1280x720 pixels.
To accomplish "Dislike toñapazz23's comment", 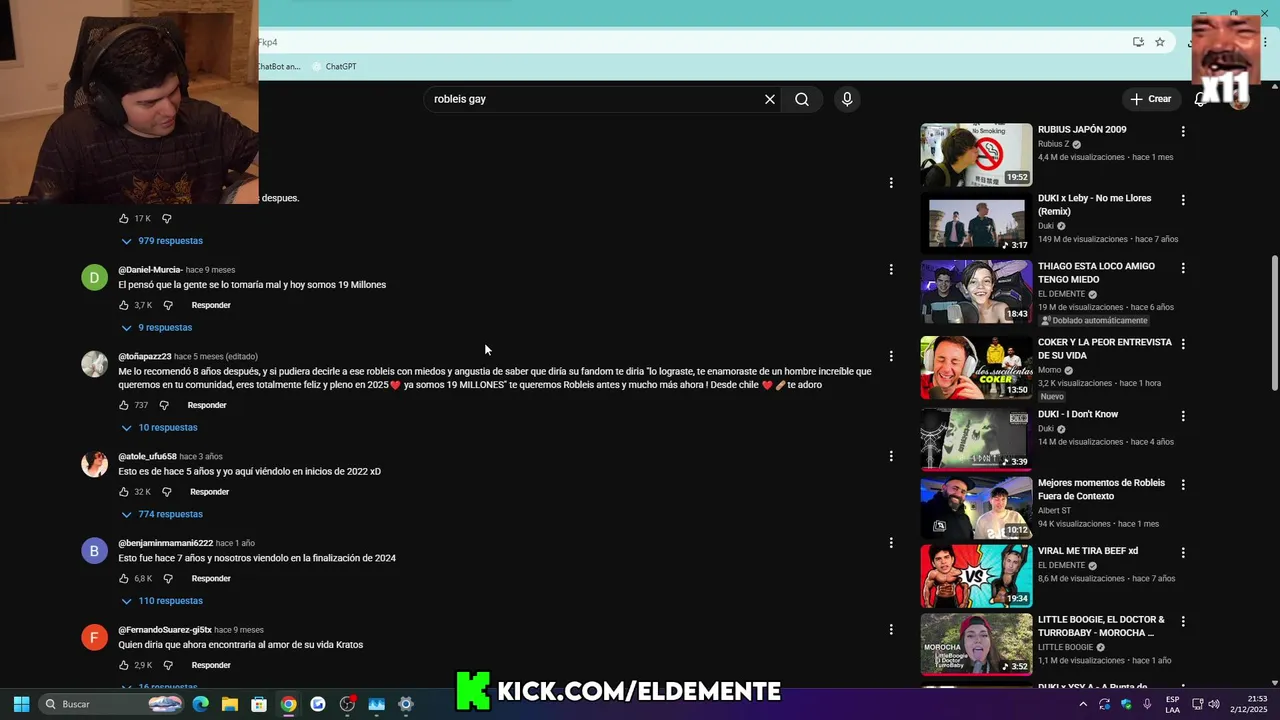I will (164, 405).
